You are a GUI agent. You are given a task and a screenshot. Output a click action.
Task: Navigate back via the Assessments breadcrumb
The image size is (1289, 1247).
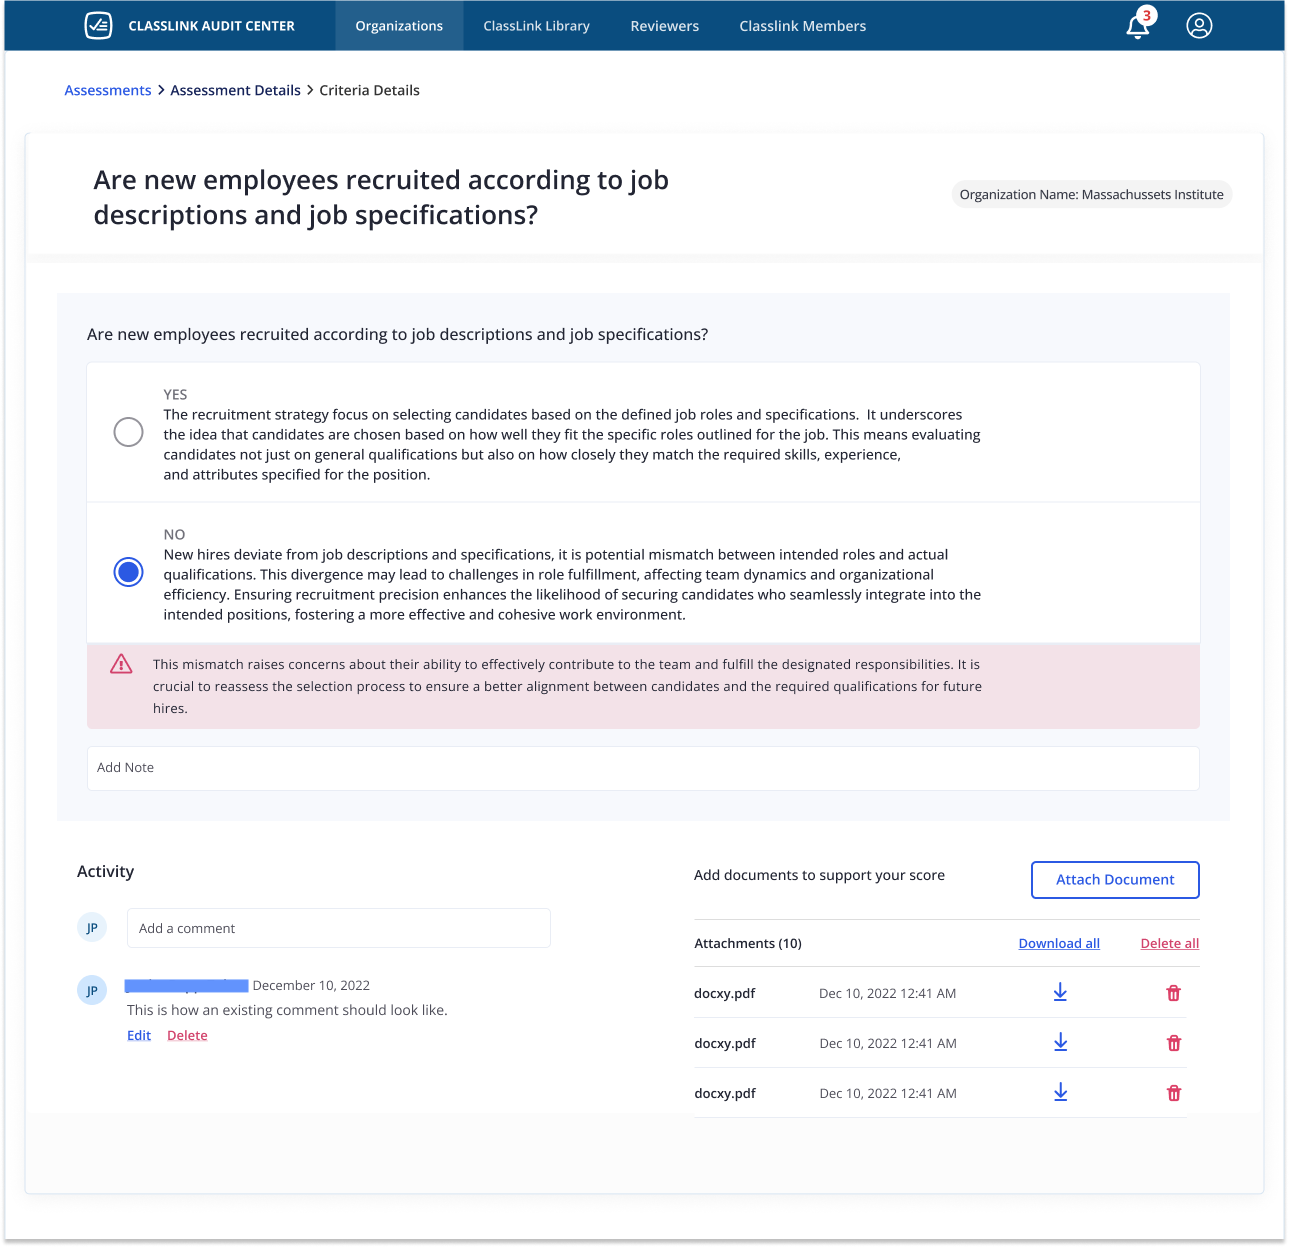click(x=107, y=90)
